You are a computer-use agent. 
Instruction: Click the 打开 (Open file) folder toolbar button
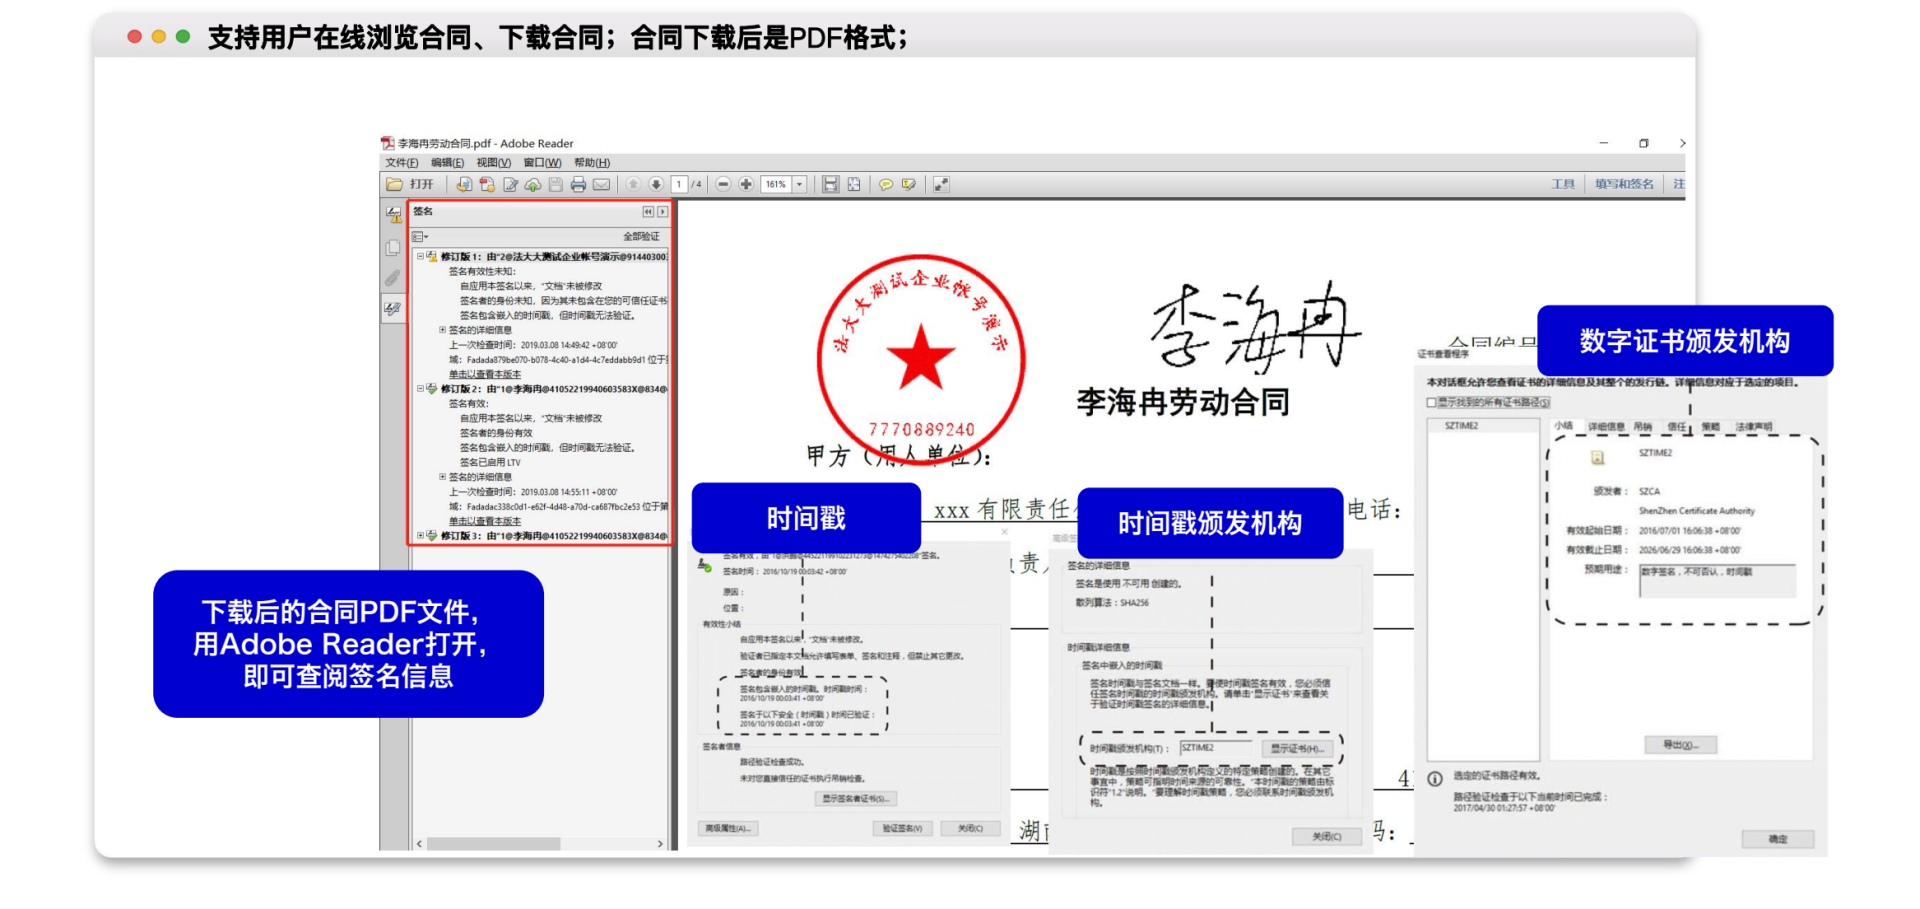(x=411, y=184)
